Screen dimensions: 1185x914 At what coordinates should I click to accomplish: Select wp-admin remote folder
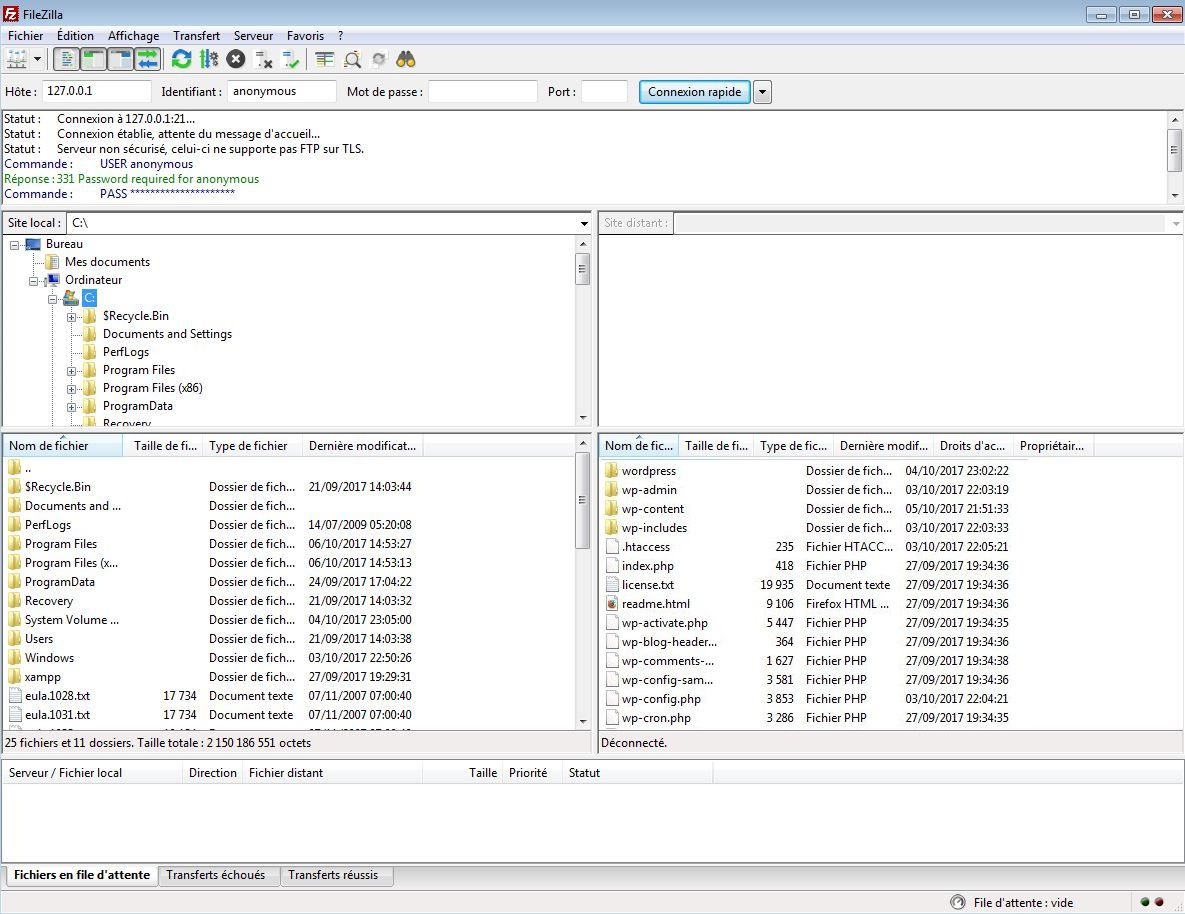point(648,490)
